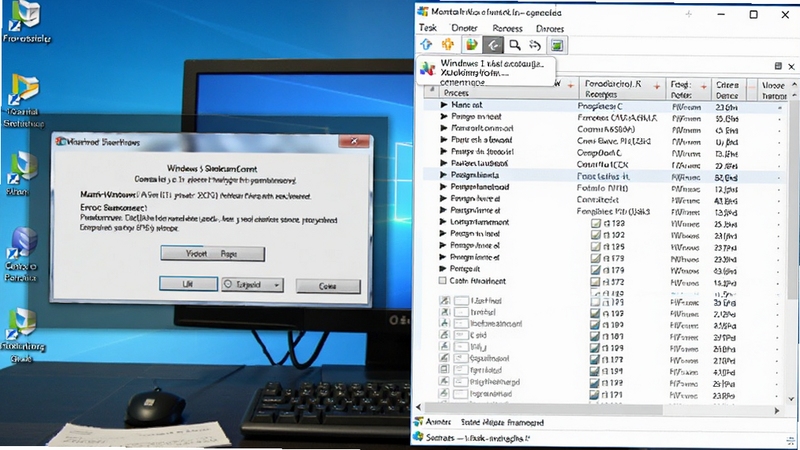Viewport: 800px width, 450px height.
Task: Expand the Pongoilt row triangle
Action: [x=444, y=268]
